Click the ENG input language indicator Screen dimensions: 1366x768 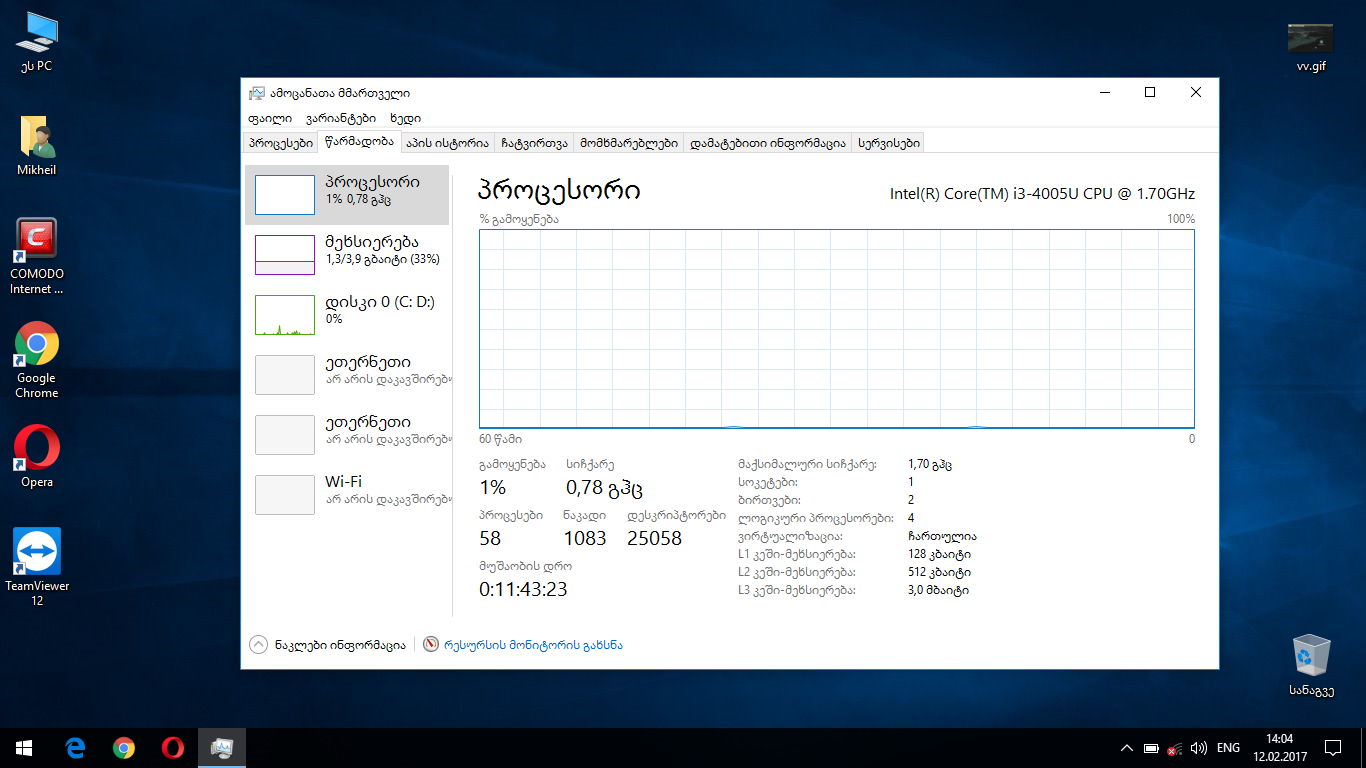1228,748
